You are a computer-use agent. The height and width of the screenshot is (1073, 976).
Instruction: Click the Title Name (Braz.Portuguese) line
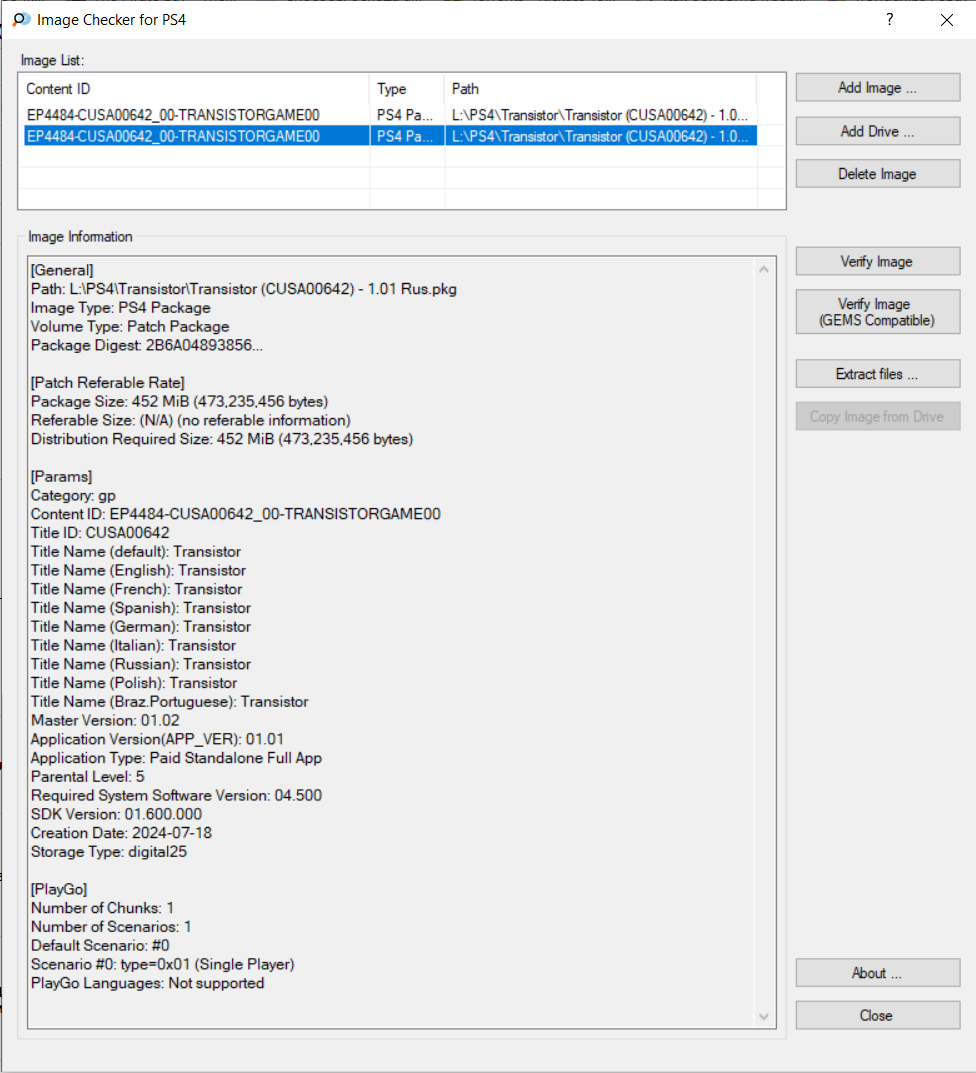pyautogui.click(x=170, y=701)
